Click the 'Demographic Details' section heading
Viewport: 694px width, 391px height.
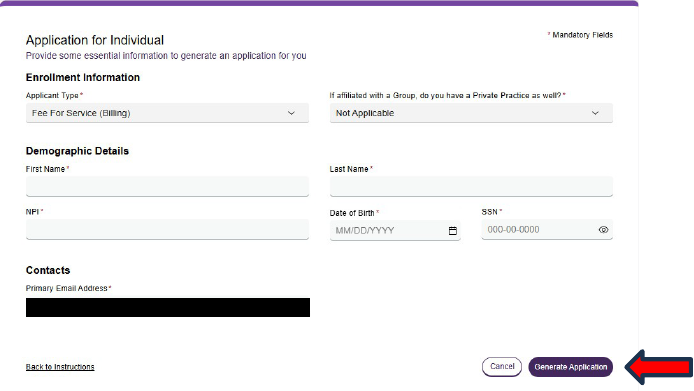click(77, 151)
